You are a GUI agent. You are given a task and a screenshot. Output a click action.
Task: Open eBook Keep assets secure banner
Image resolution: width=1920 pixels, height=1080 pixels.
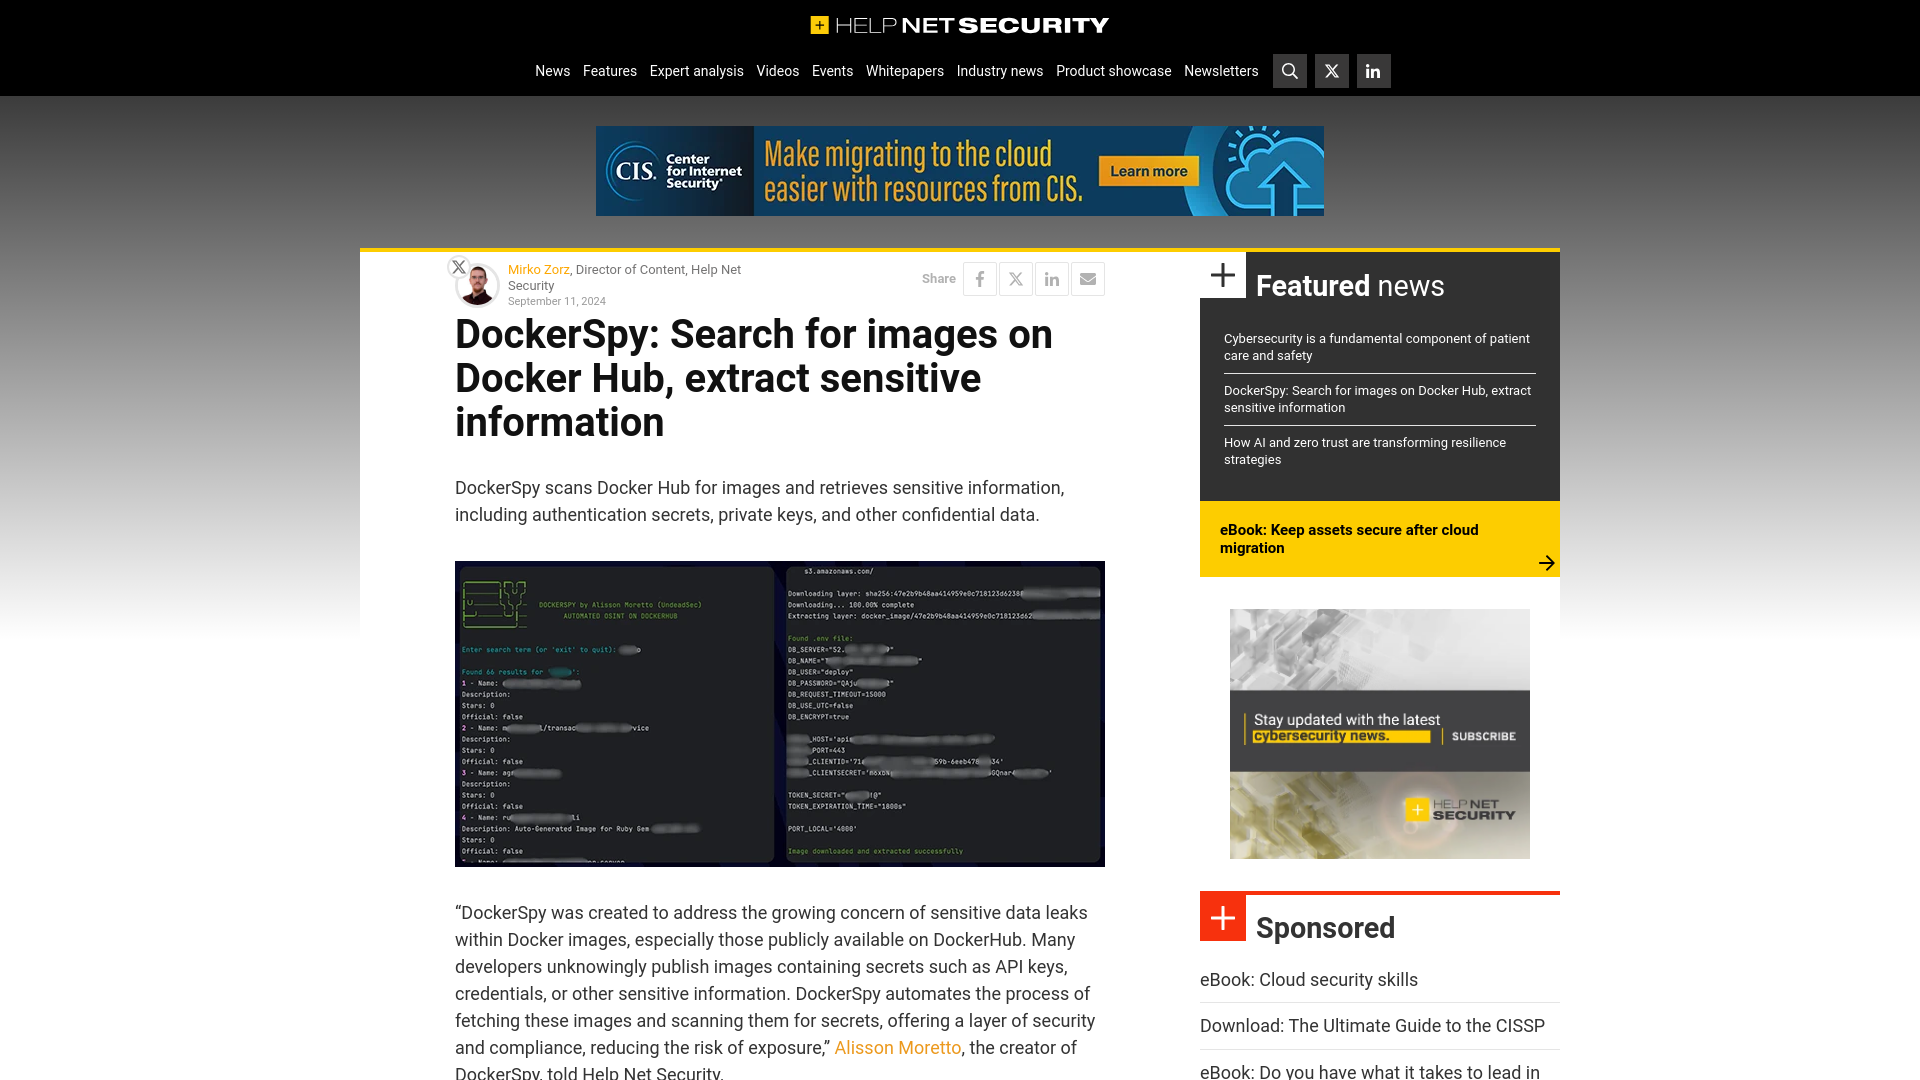click(x=1380, y=539)
